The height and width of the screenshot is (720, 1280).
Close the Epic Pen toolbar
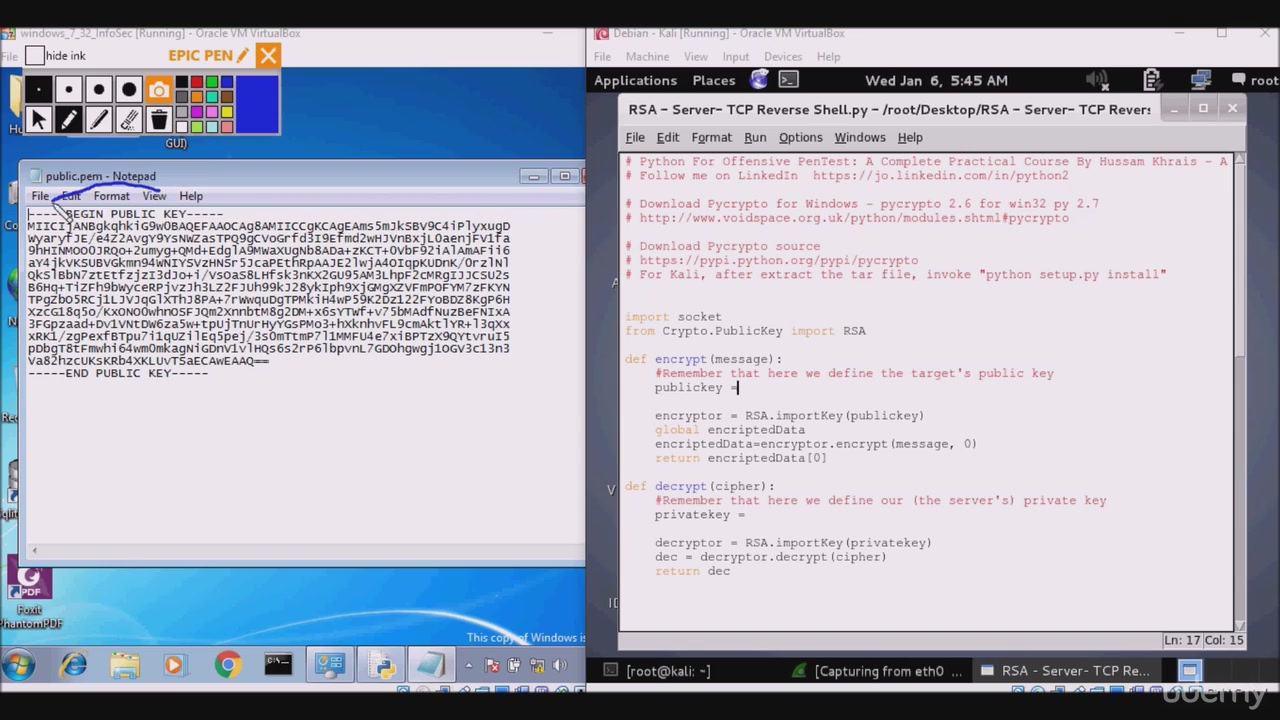tap(268, 56)
